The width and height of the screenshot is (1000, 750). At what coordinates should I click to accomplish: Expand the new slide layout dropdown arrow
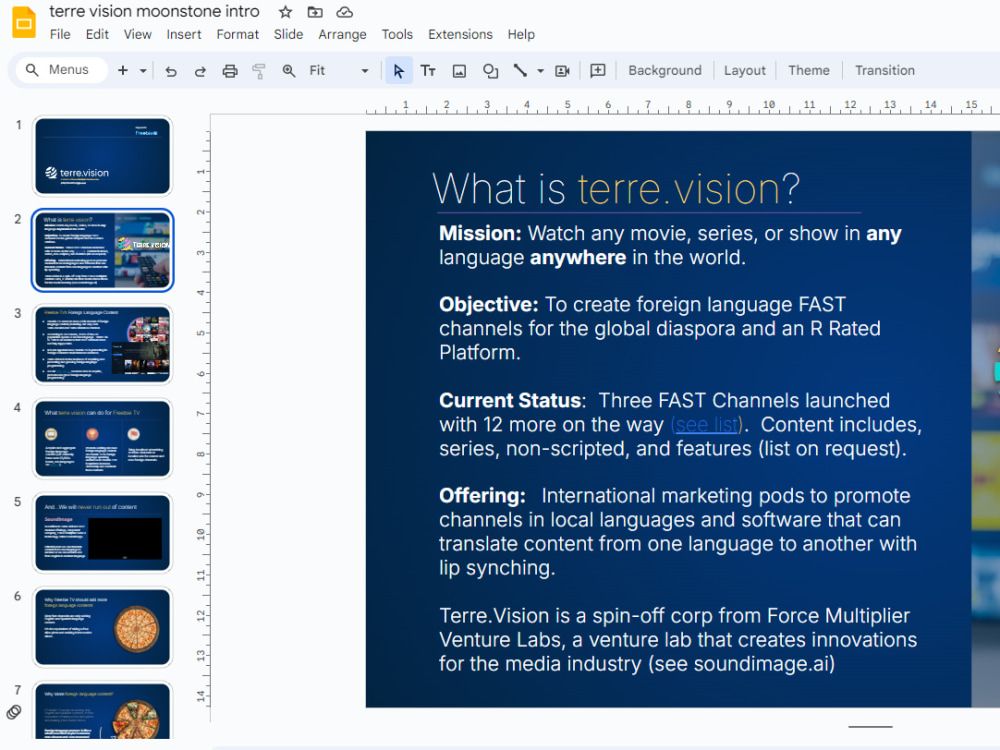coord(143,71)
